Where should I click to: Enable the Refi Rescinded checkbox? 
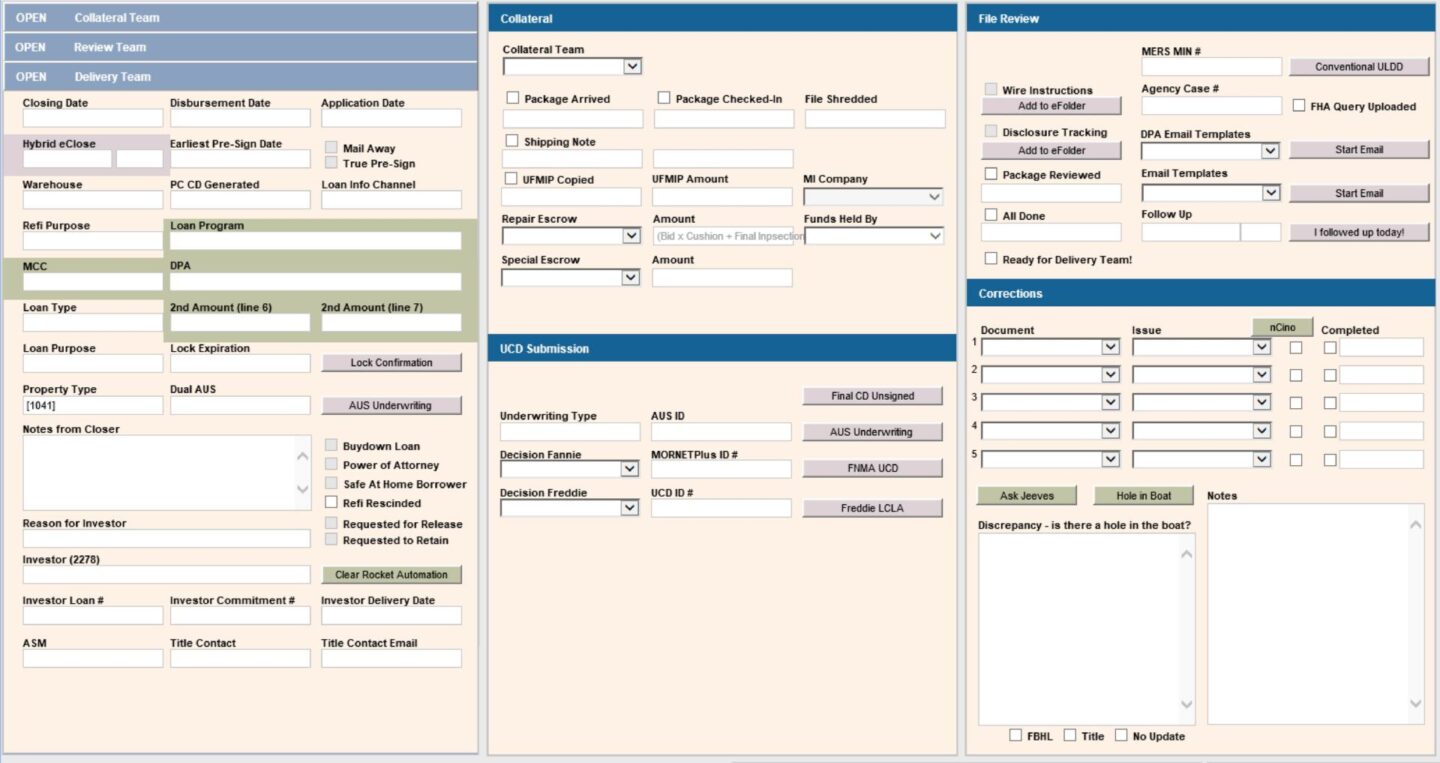click(x=332, y=503)
